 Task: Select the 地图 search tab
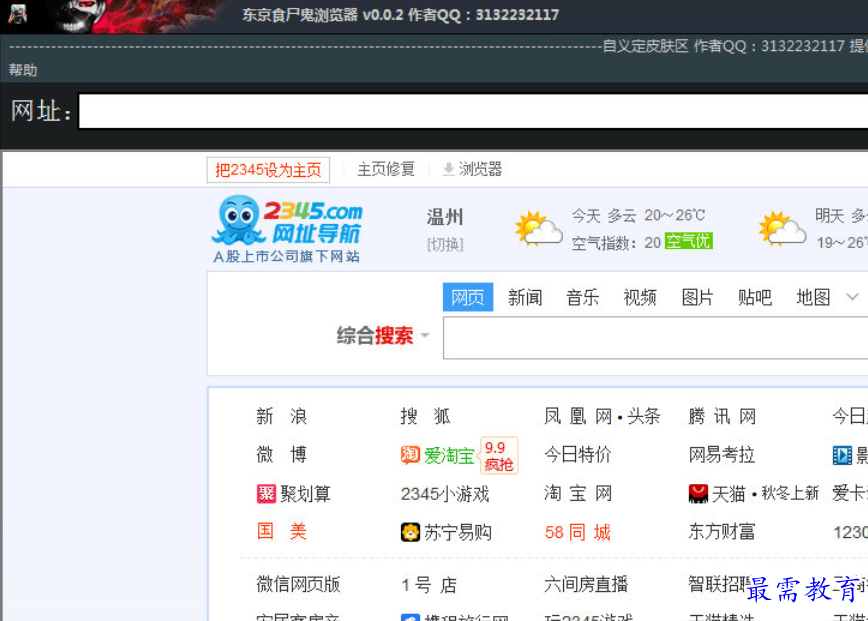[x=813, y=297]
